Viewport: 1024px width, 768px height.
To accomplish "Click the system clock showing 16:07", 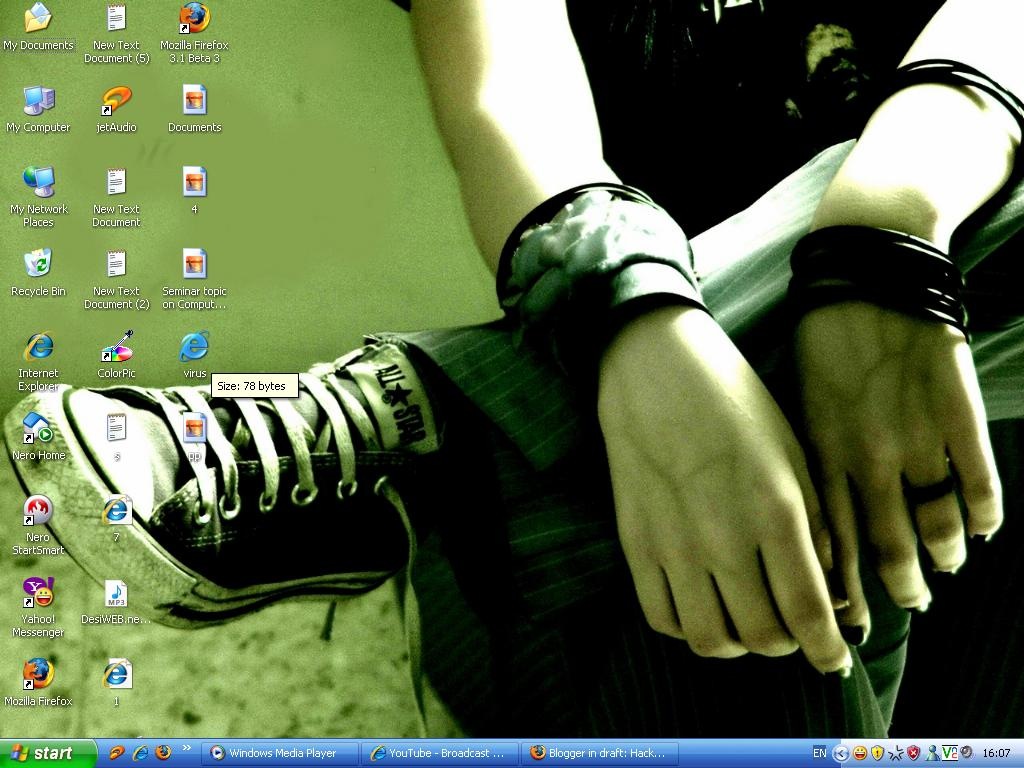I will (x=996, y=753).
